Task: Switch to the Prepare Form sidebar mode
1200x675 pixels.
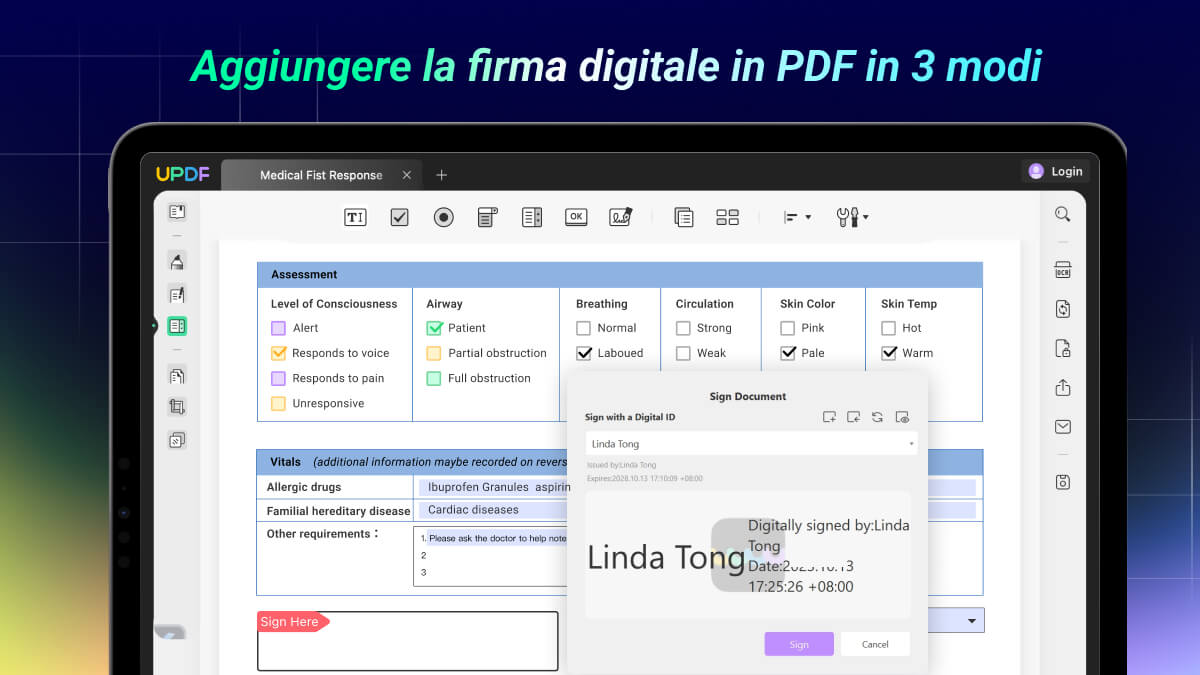Action: [177, 326]
